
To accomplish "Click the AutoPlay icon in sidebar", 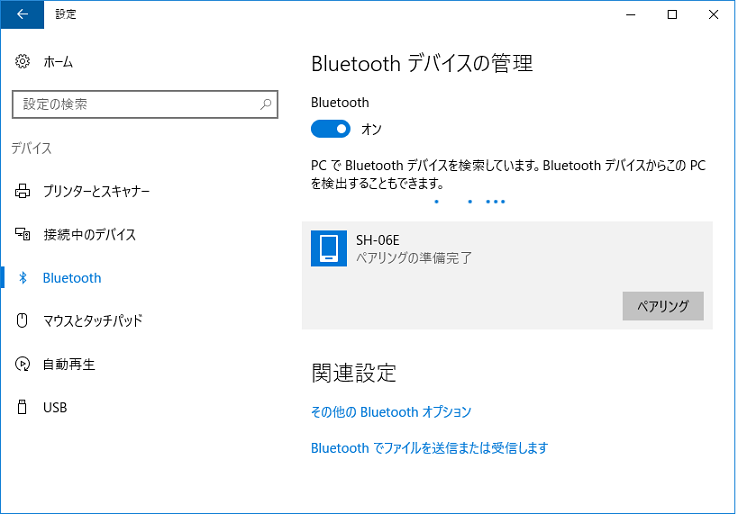I will click(22, 364).
